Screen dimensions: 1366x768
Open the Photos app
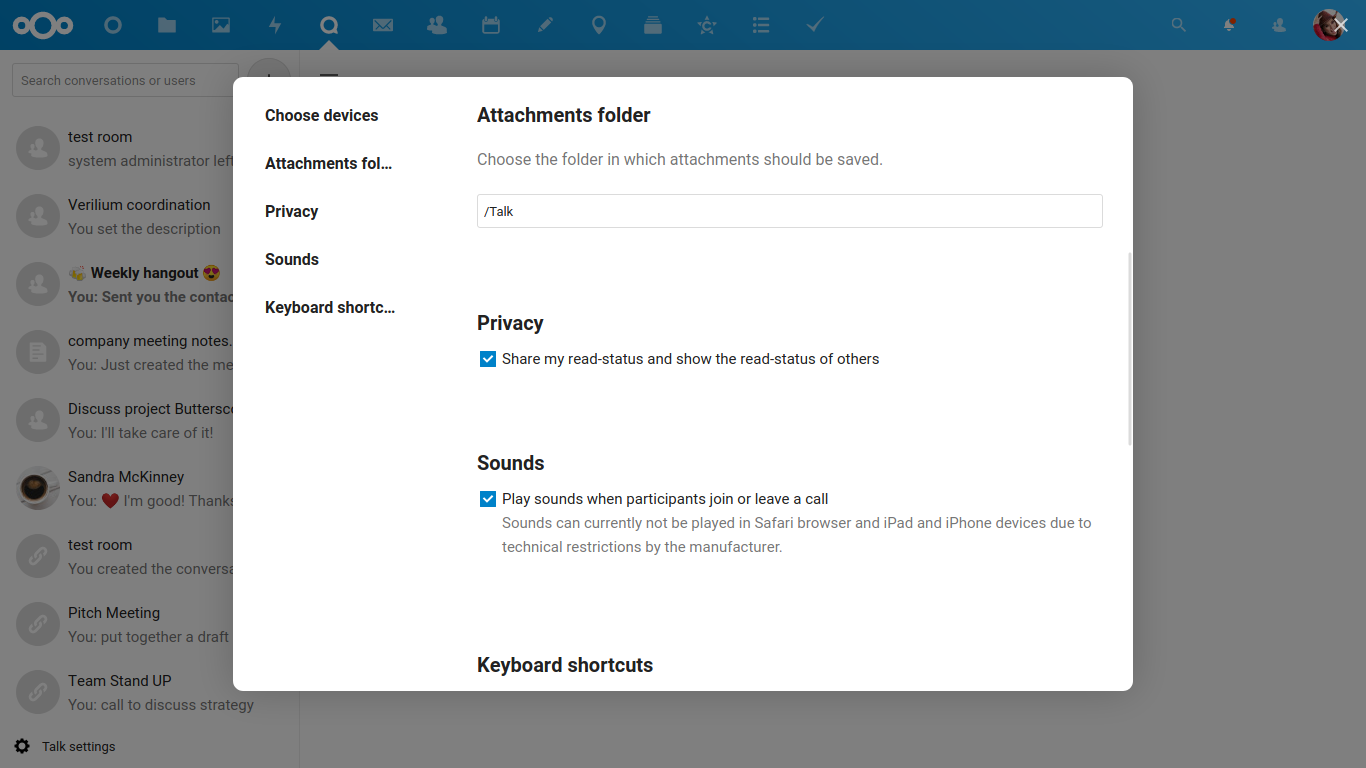221,25
